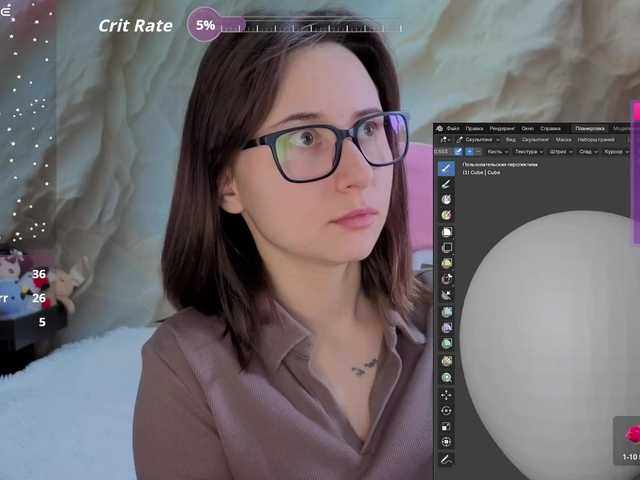Select the Line Project tool
The image size is (640, 480).
tap(447, 295)
